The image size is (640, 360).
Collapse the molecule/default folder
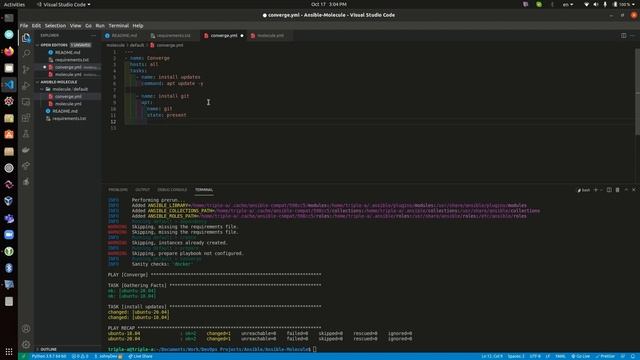(x=42, y=89)
